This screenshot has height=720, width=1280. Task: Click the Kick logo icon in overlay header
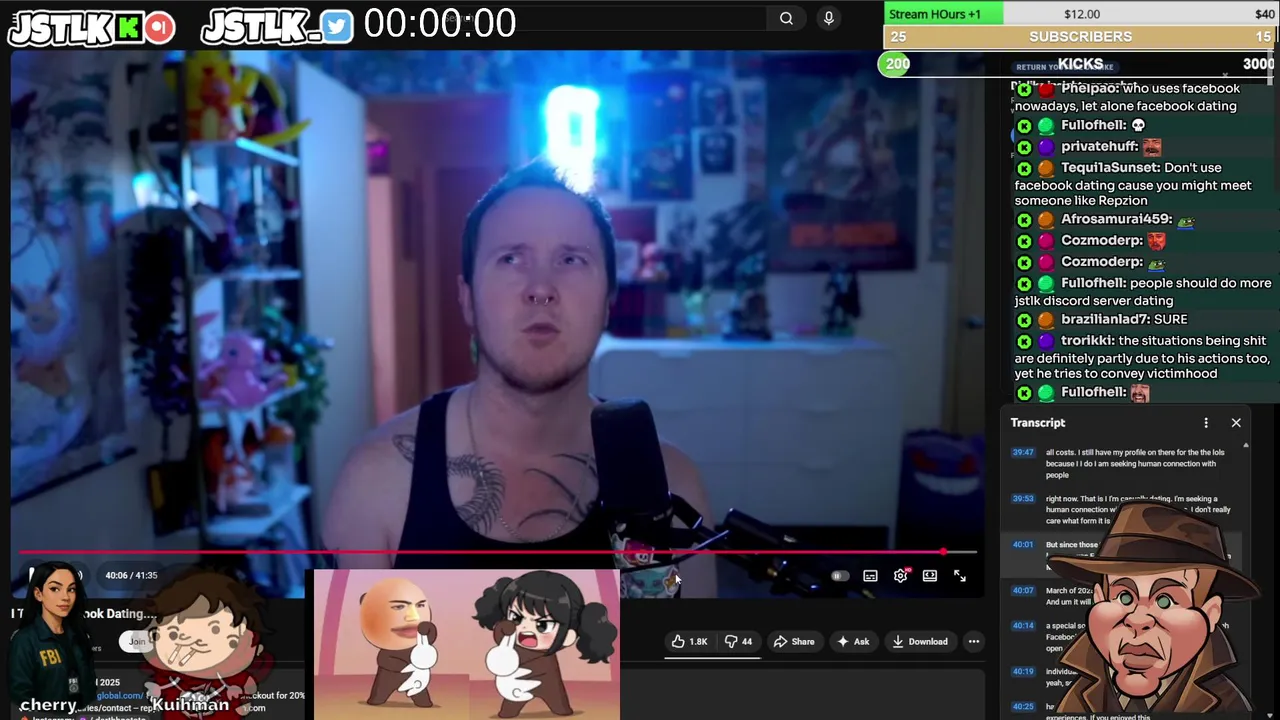tap(128, 28)
